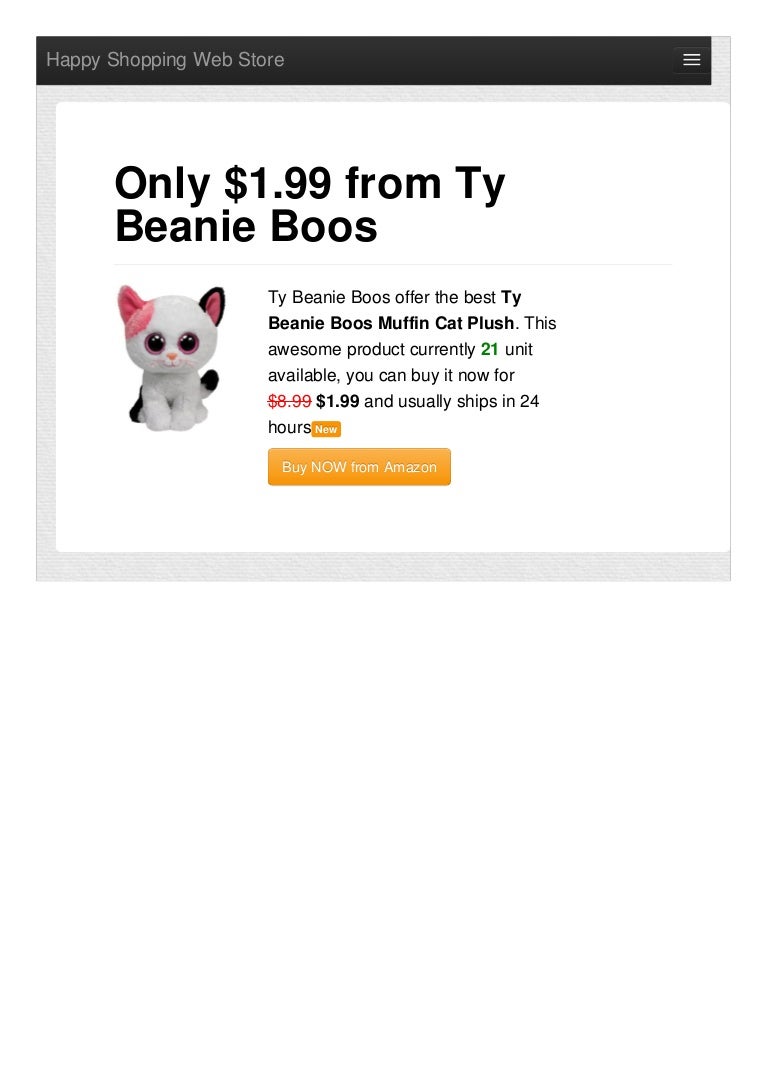Viewport: 768px width, 1087px height.
Task: Click 'Ty Beanie Boos offer the best' text
Action: pos(382,297)
